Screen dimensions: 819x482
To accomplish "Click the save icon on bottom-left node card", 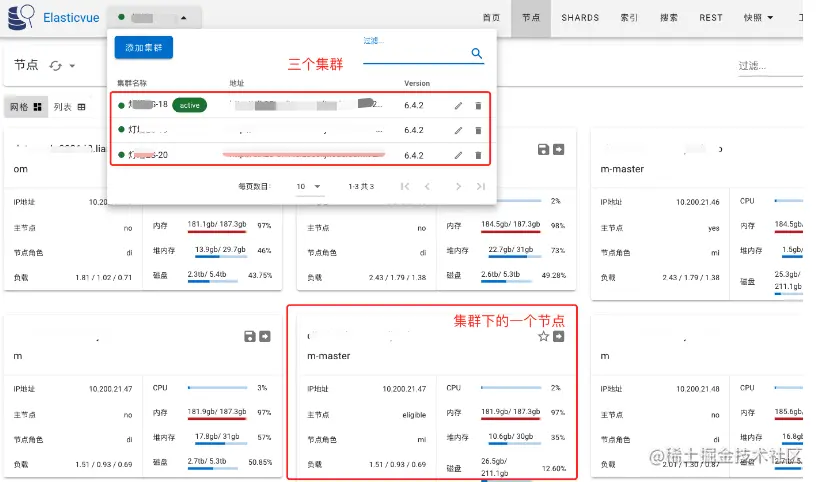I will tap(250, 336).
